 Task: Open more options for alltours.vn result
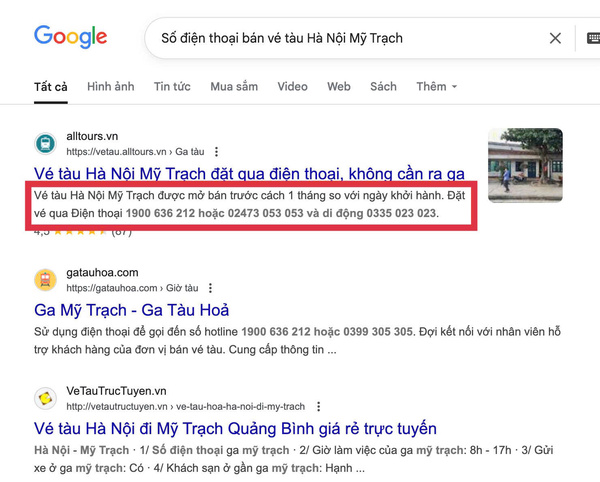click(217, 152)
